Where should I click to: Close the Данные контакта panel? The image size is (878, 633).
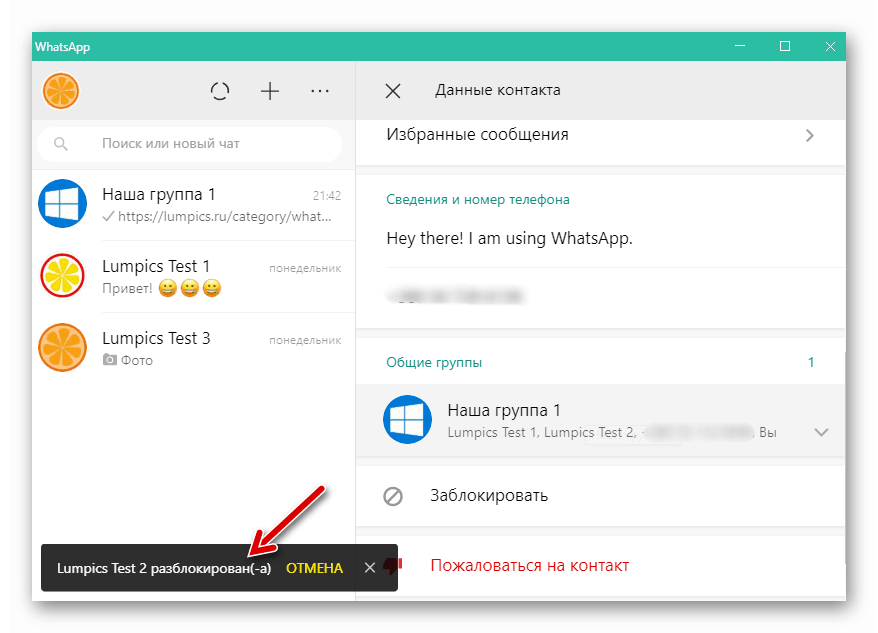point(393,91)
